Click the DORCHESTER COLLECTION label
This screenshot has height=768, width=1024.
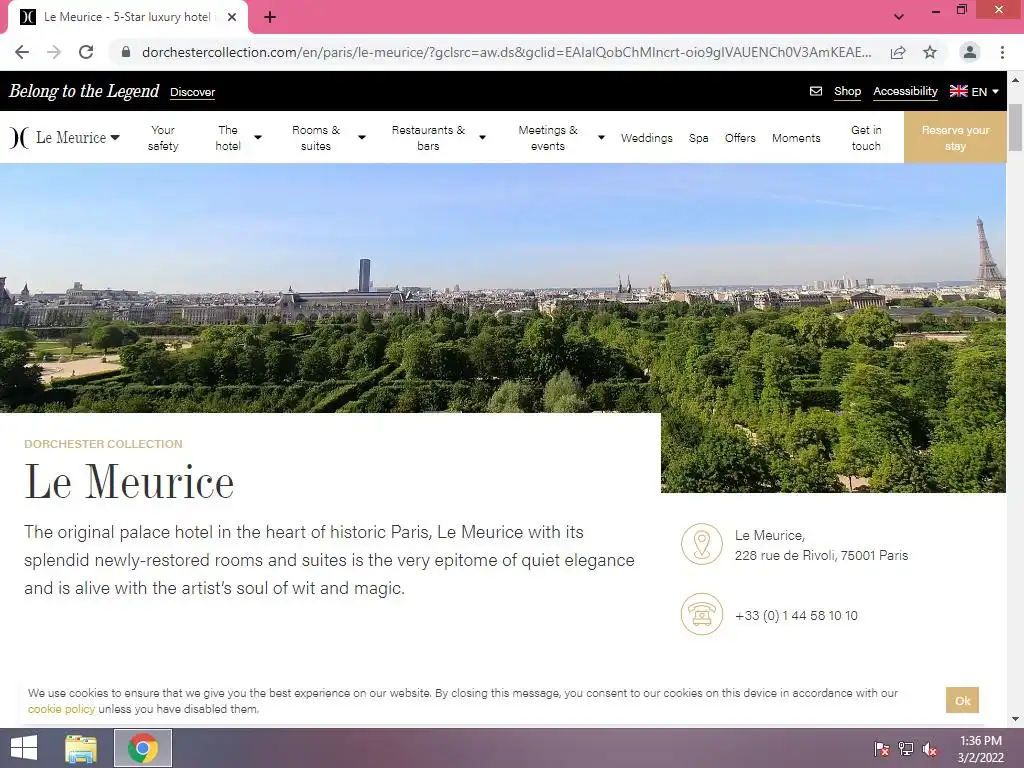point(103,444)
